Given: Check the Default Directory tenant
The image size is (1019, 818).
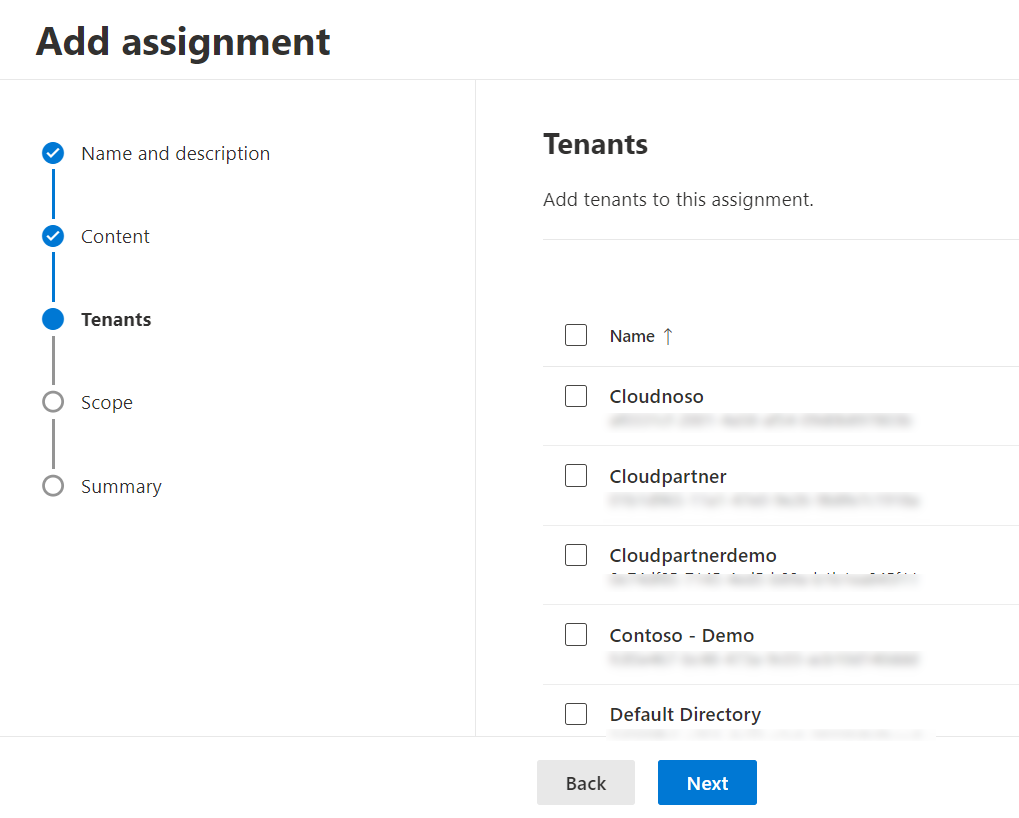Looking at the screenshot, I should coord(576,714).
